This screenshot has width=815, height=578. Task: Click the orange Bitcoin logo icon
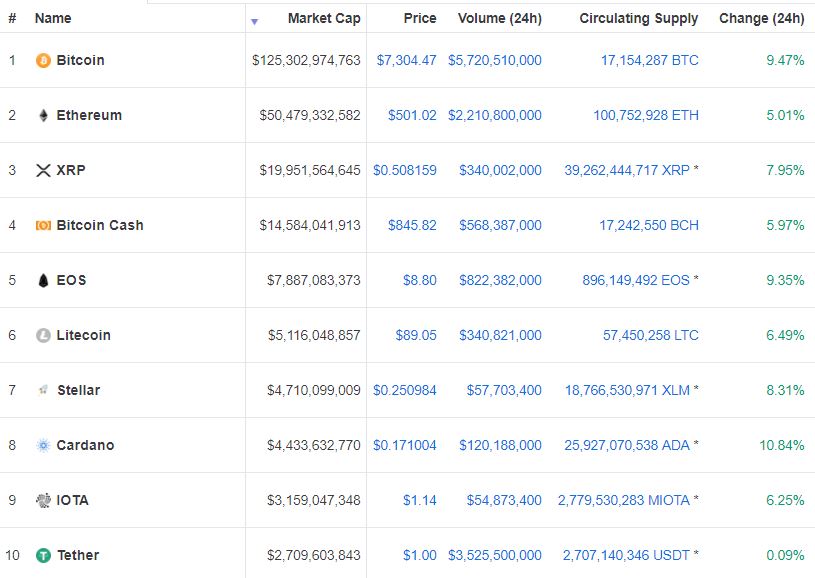43,60
